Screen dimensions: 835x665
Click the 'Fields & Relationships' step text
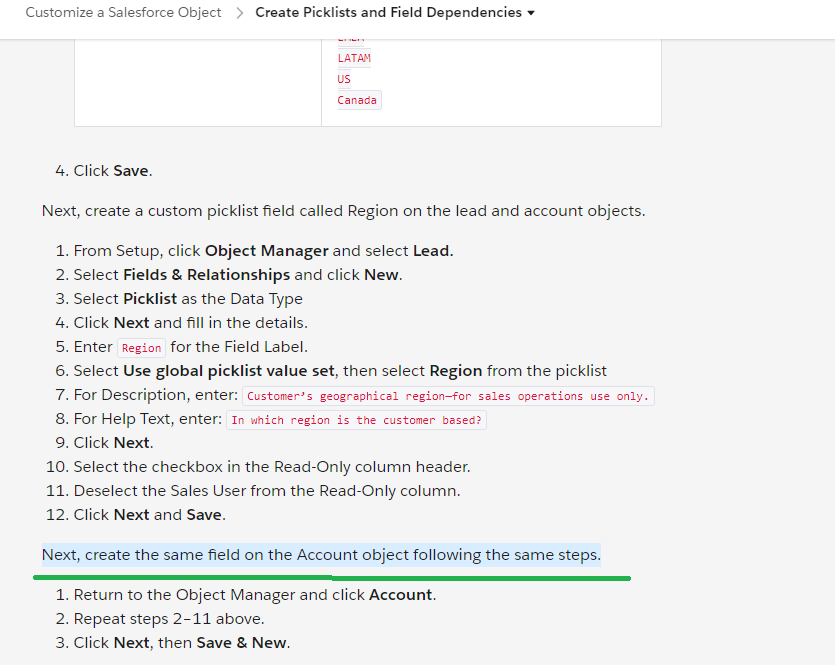click(x=238, y=275)
